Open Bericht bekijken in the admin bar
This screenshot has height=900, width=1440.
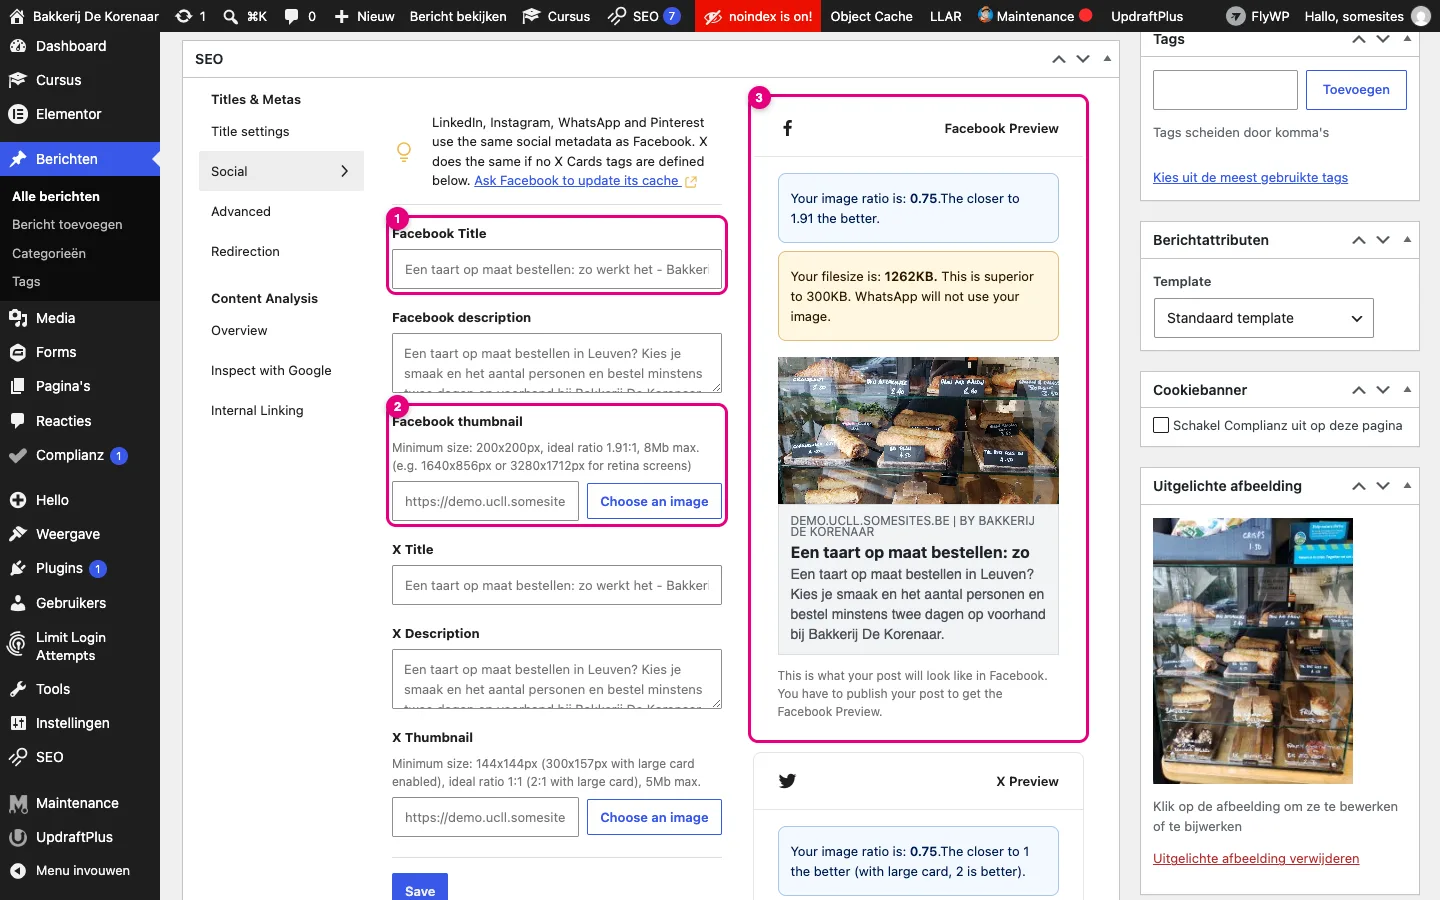click(x=458, y=16)
